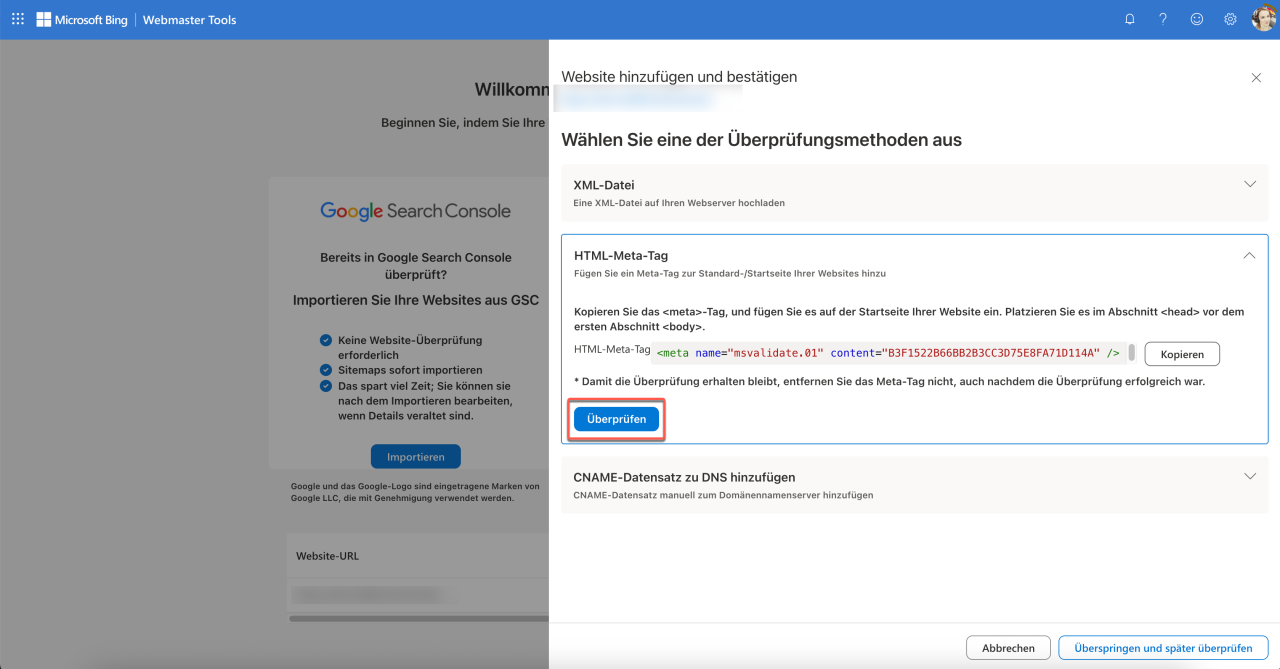Expand the XML-Datei section
The image size is (1280, 669).
point(1250,184)
